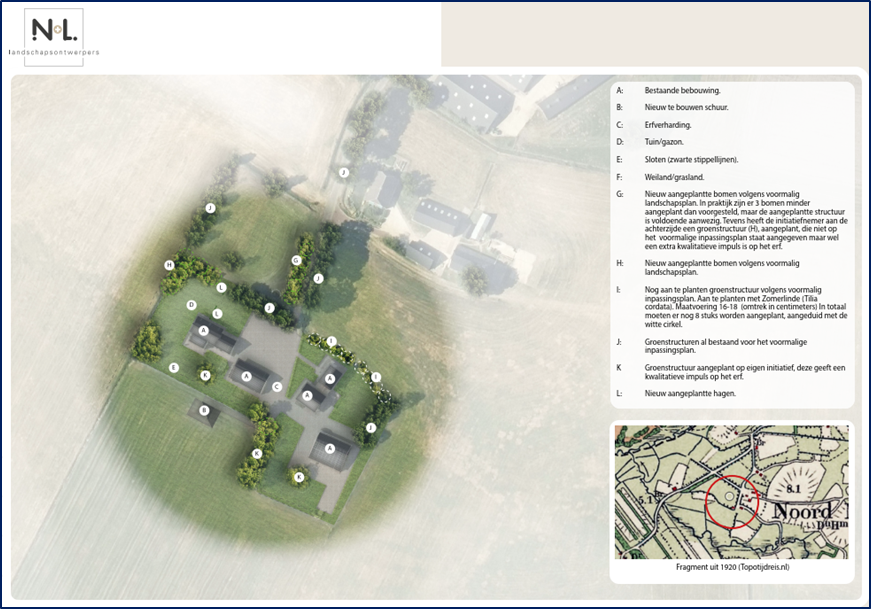The image size is (871, 609).
Task: Click the B marker on the new barn
Action: [x=204, y=411]
